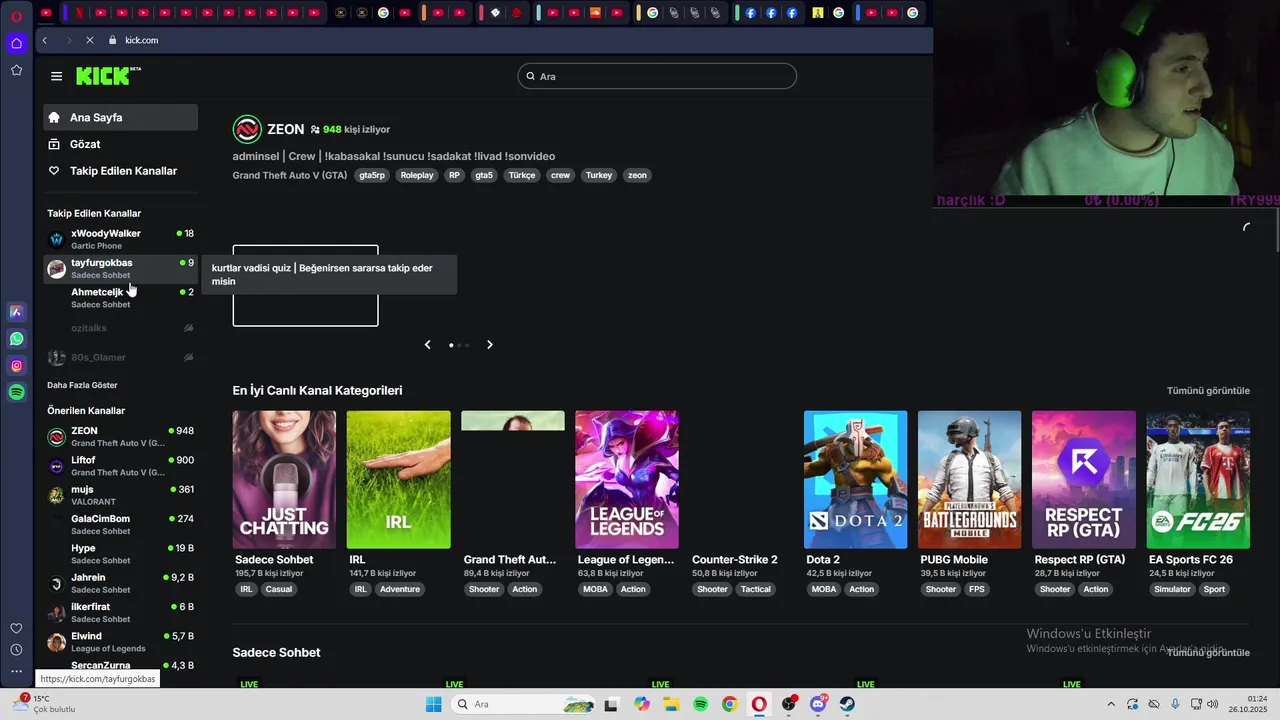Open Just Chatting category thumbnail

pyautogui.click(x=284, y=480)
